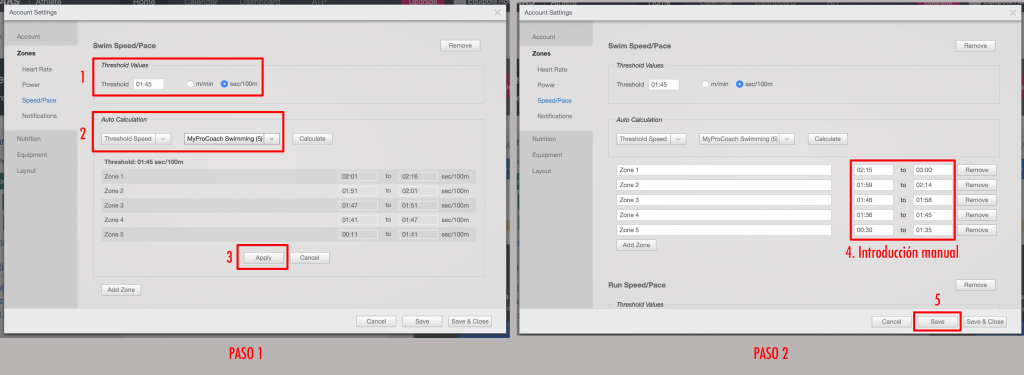Click Add Zone in PASO 1 window
This screenshot has height=375, width=1024.
pyautogui.click(x=121, y=289)
